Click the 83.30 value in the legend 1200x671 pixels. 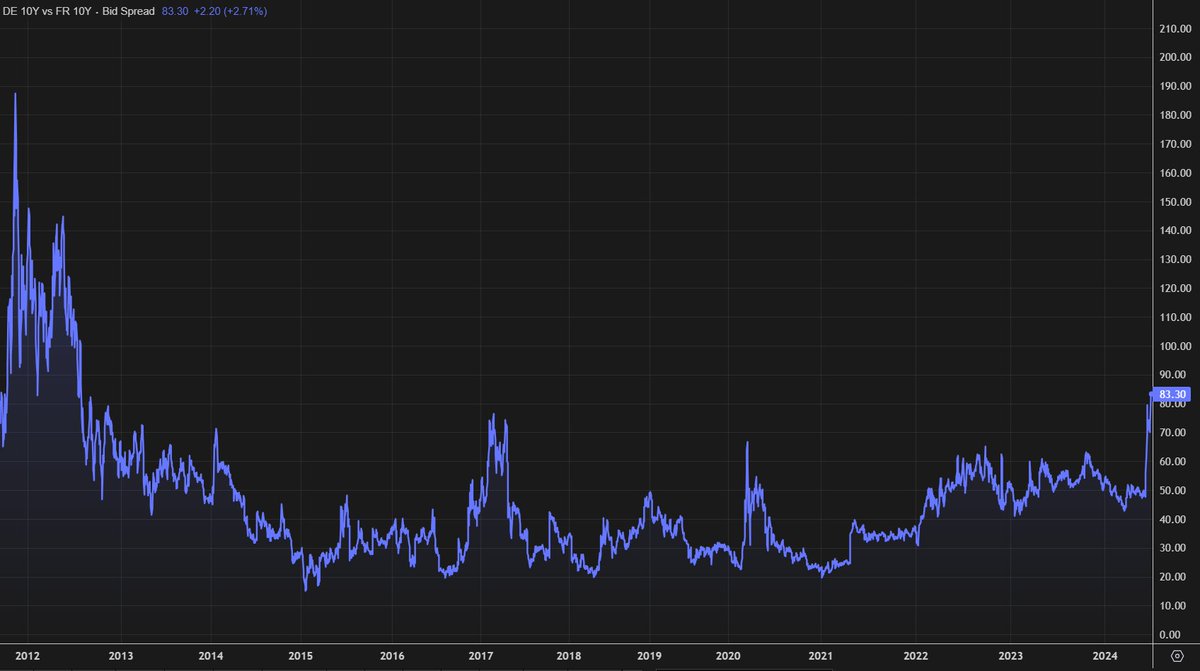pyautogui.click(x=175, y=11)
